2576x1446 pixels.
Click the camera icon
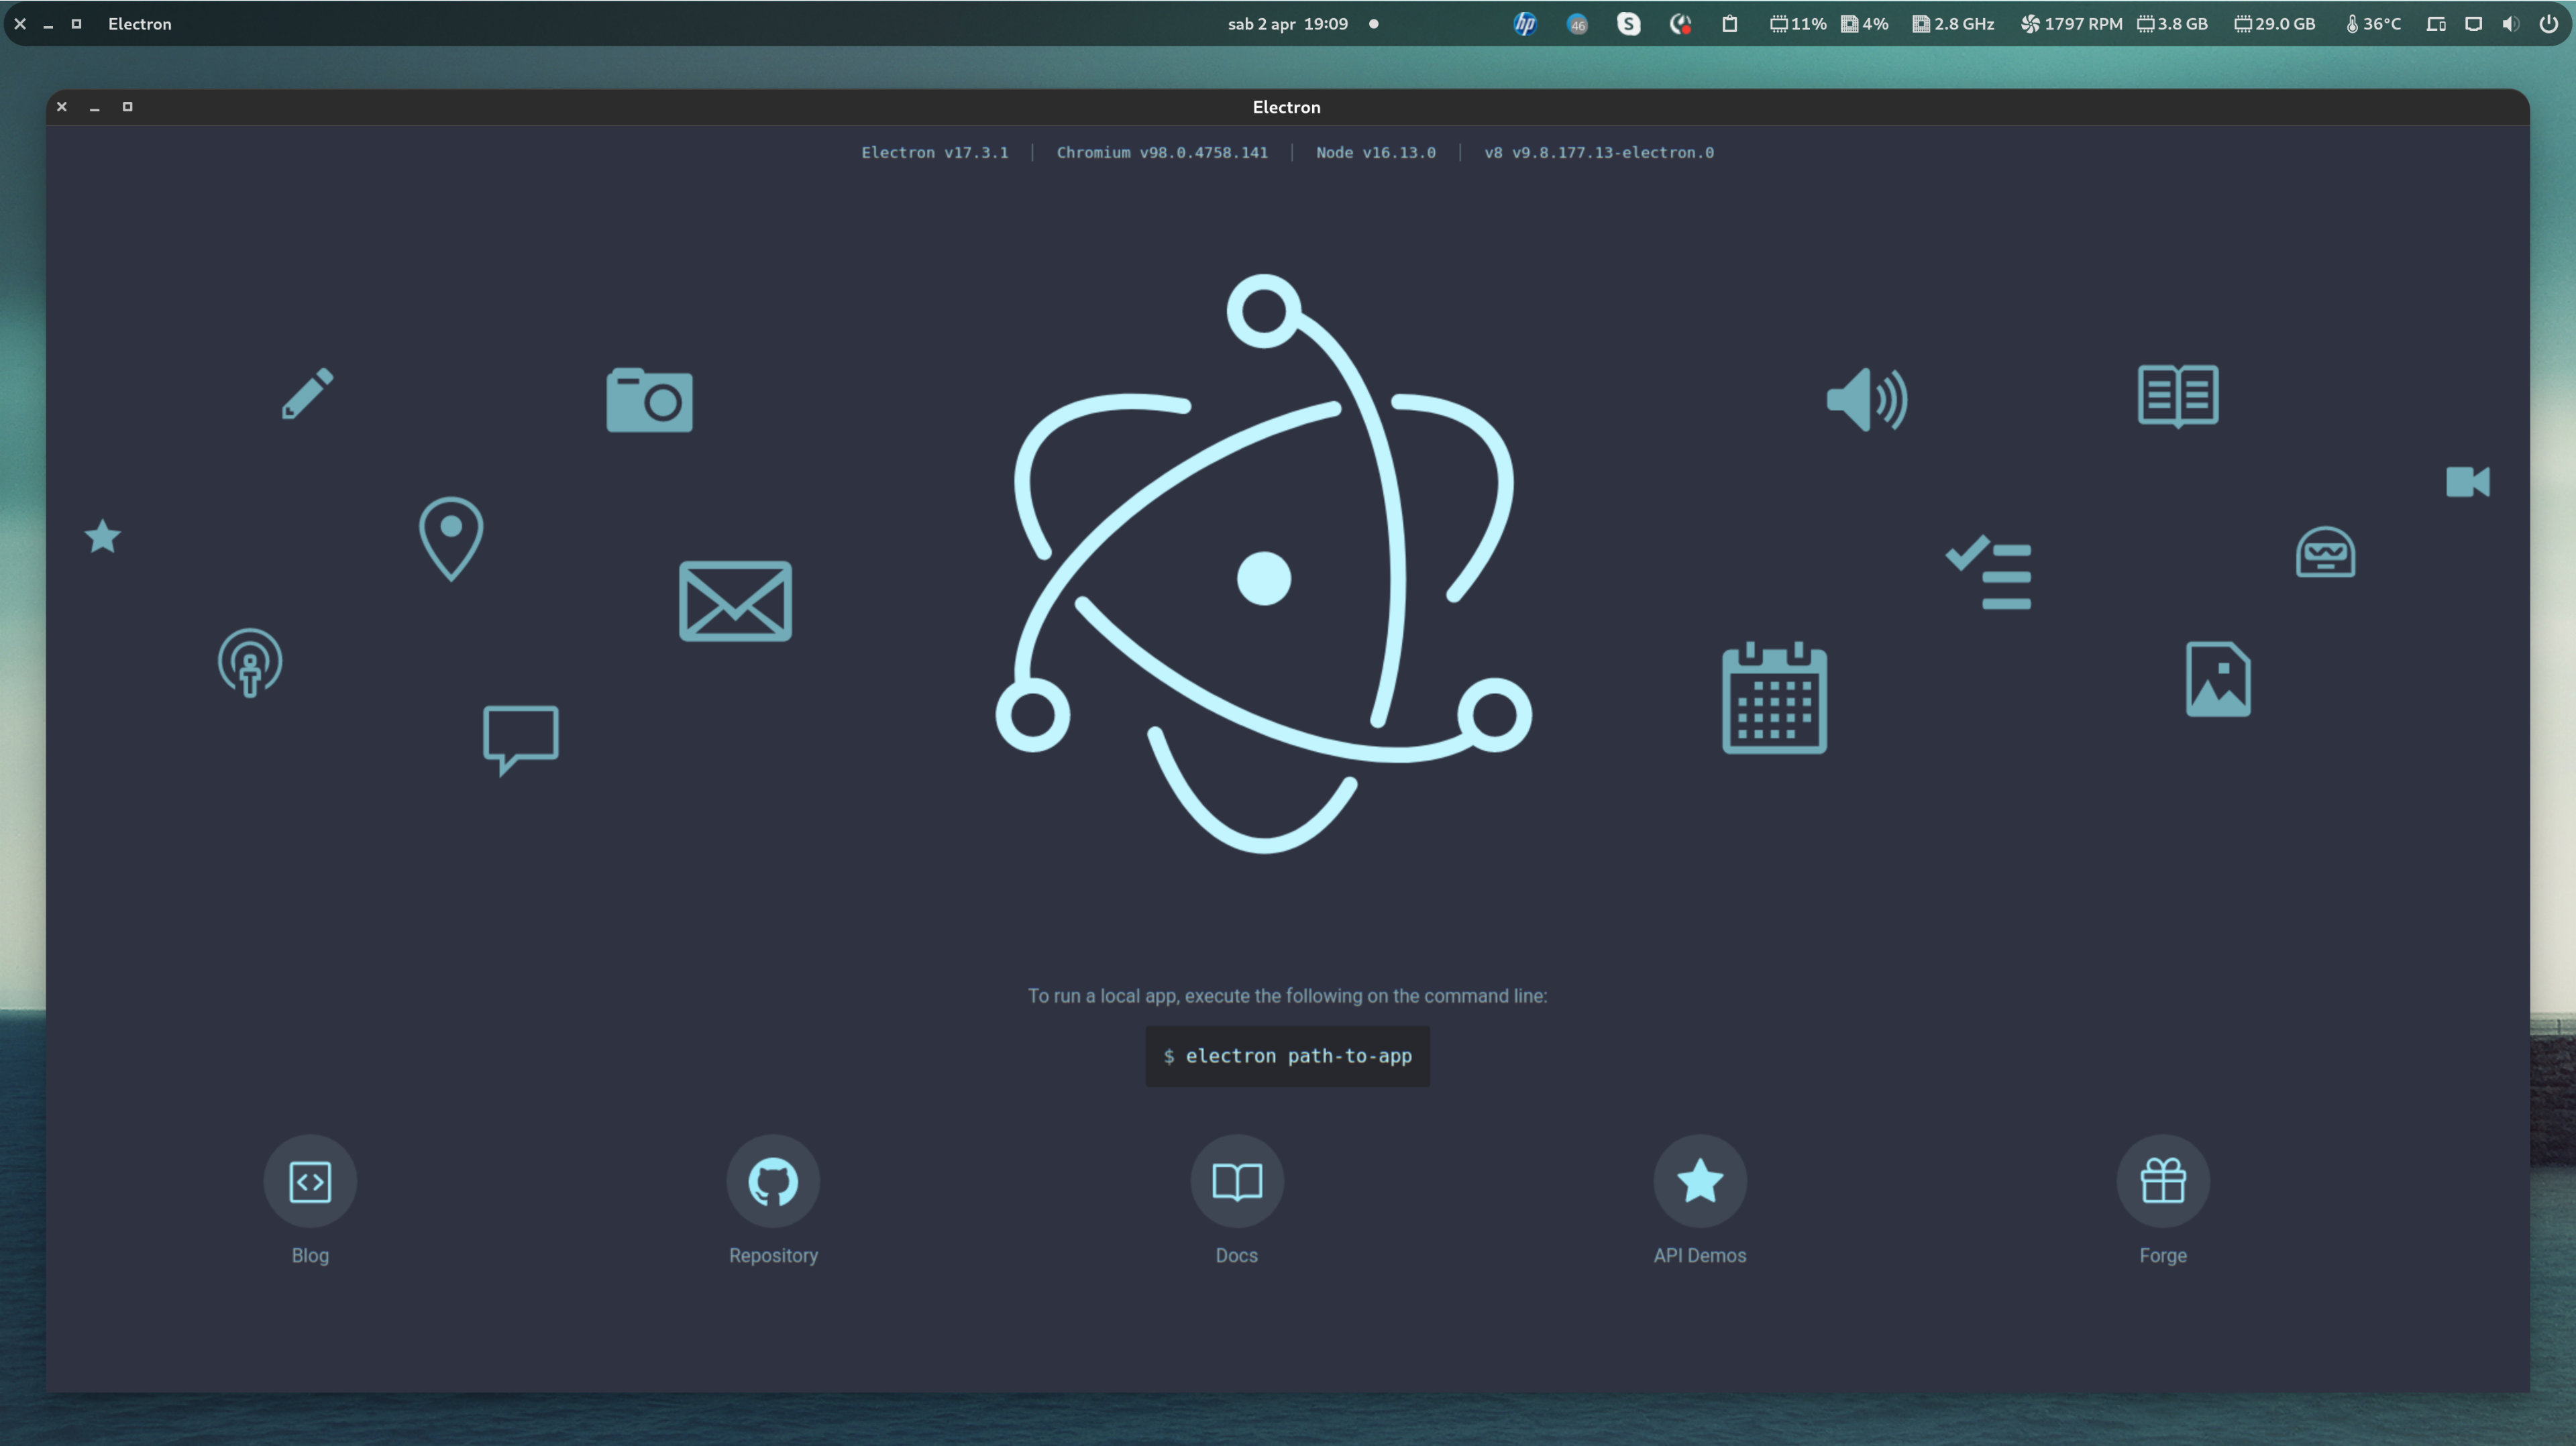tap(649, 401)
